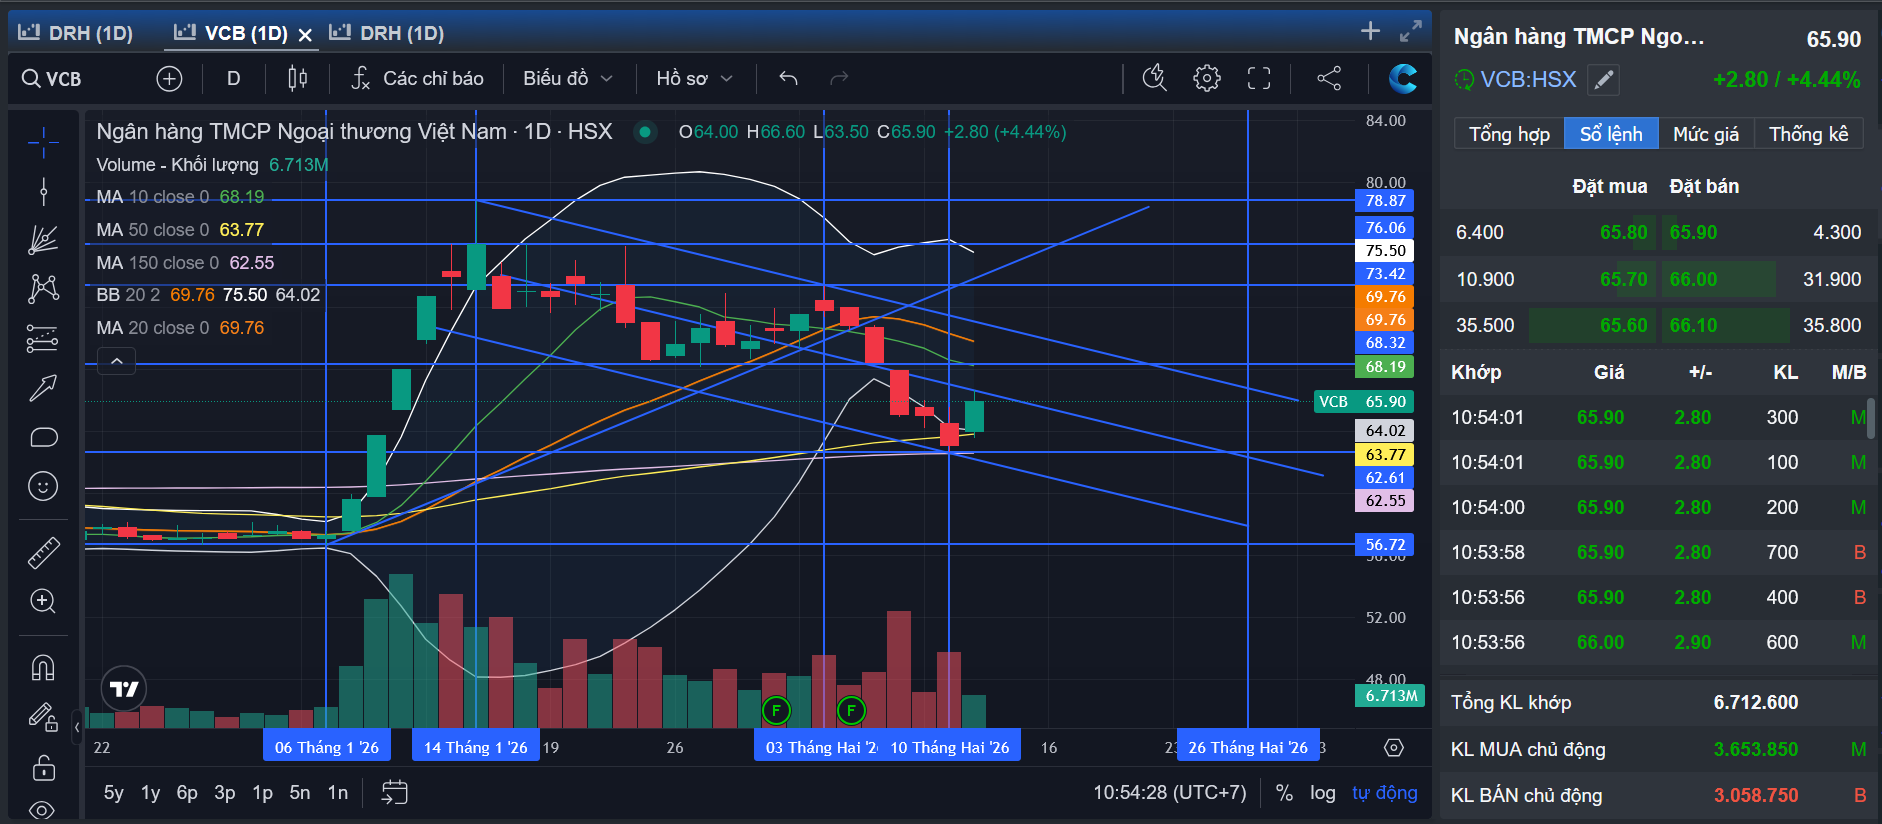Open the quick search lightning icon
The width and height of the screenshot is (1882, 824).
point(1155,78)
